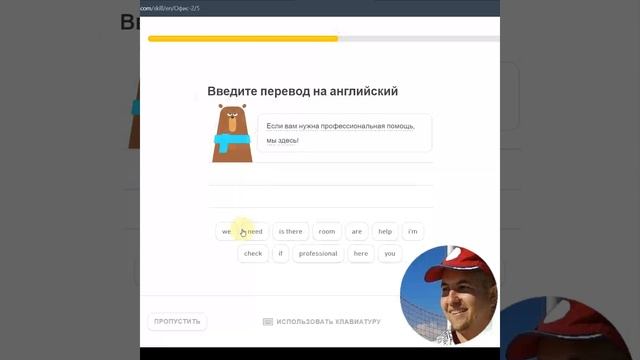
Task: Select the word tile "we"
Action: (227, 231)
